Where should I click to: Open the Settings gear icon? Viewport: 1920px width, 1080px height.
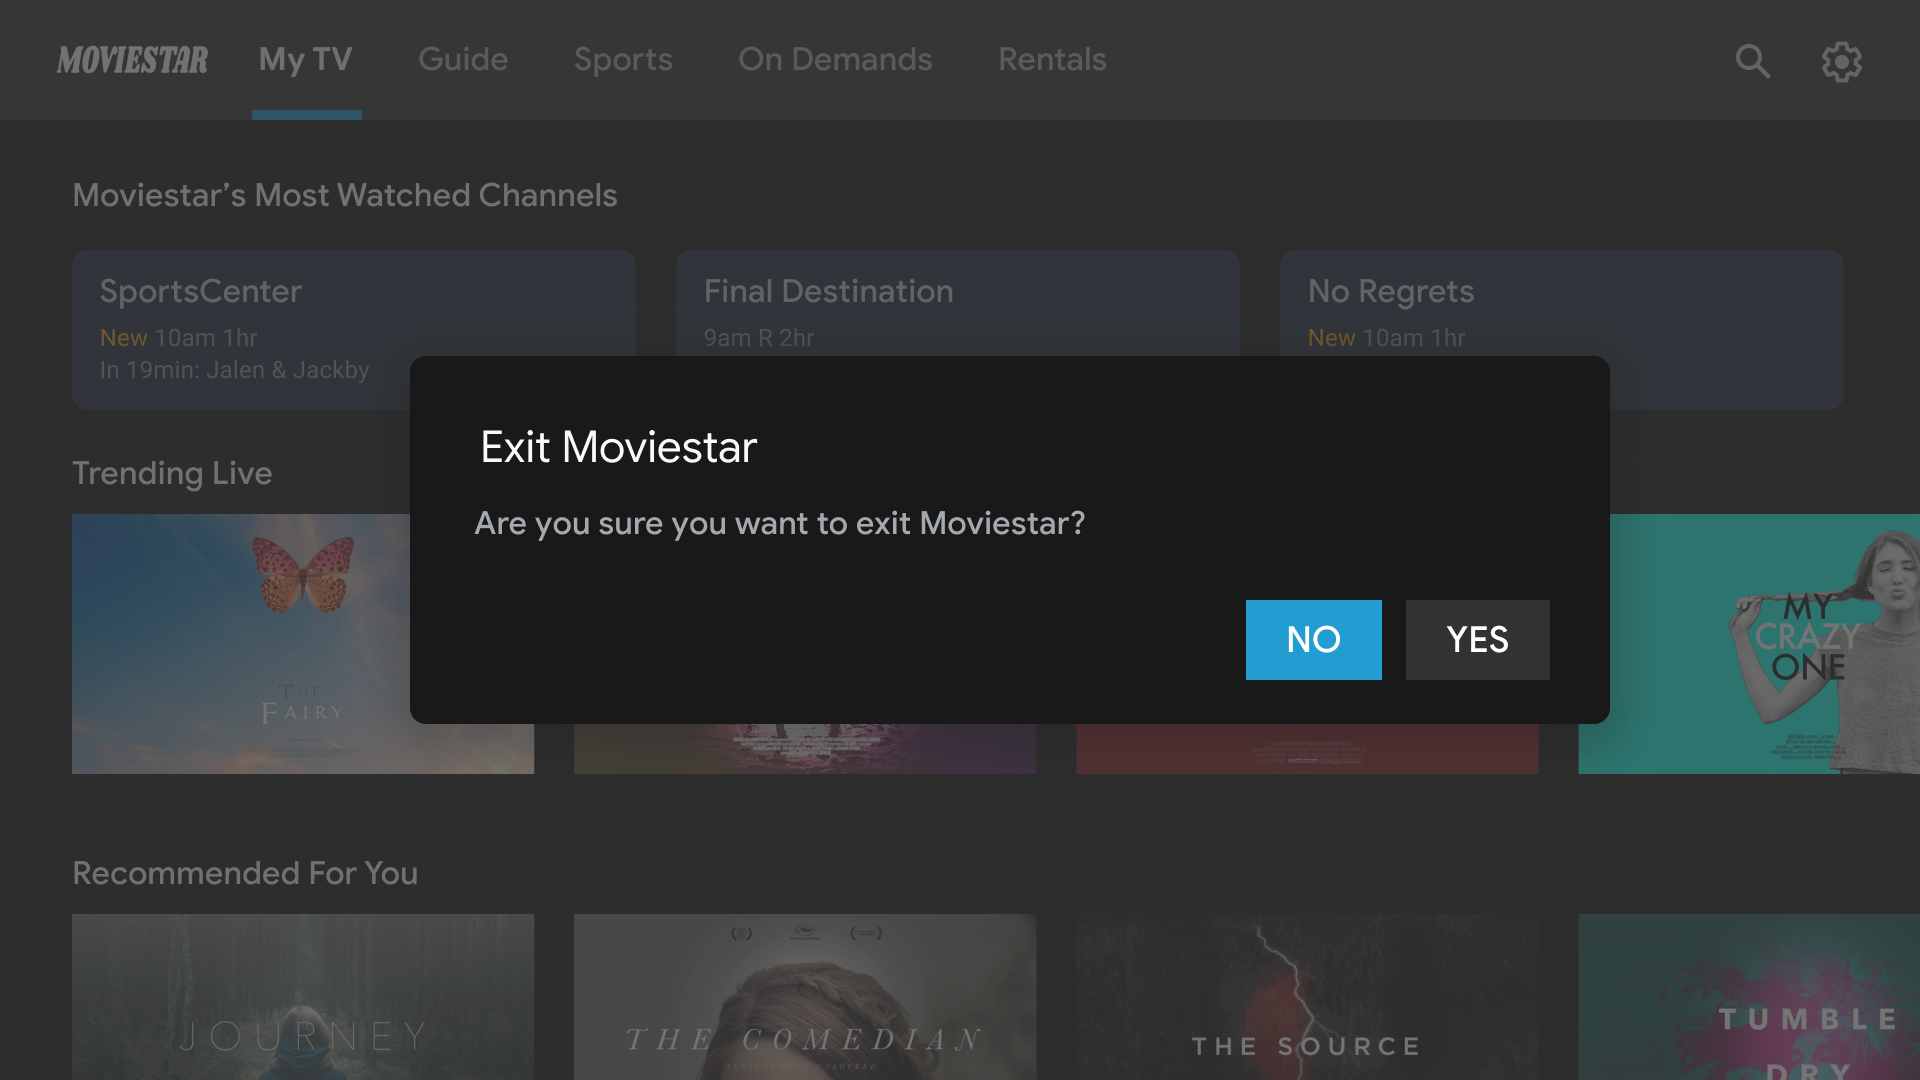(1841, 59)
